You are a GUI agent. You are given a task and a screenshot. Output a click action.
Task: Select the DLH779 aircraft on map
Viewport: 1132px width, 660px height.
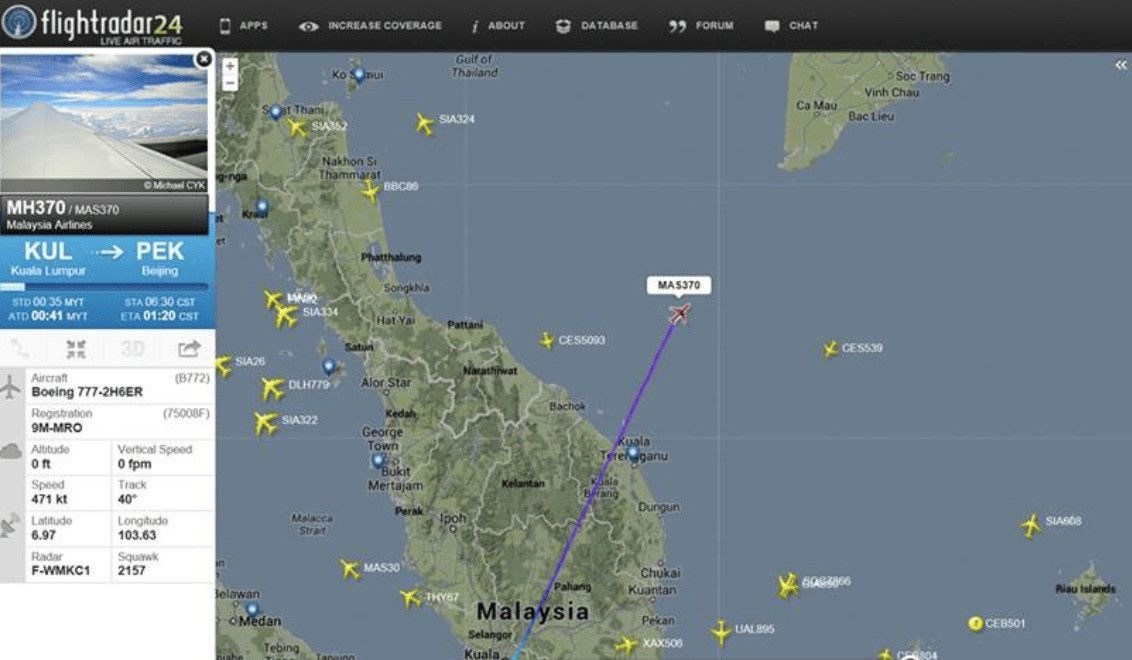click(x=273, y=388)
